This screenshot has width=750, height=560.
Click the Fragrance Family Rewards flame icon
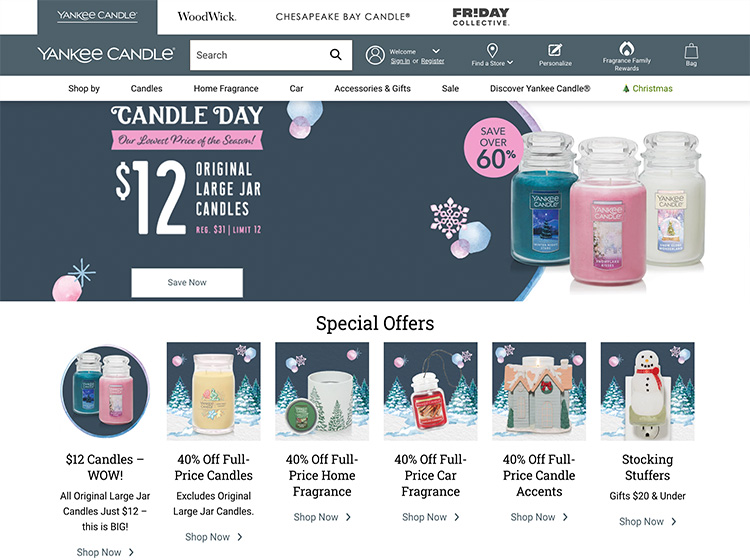coord(627,48)
